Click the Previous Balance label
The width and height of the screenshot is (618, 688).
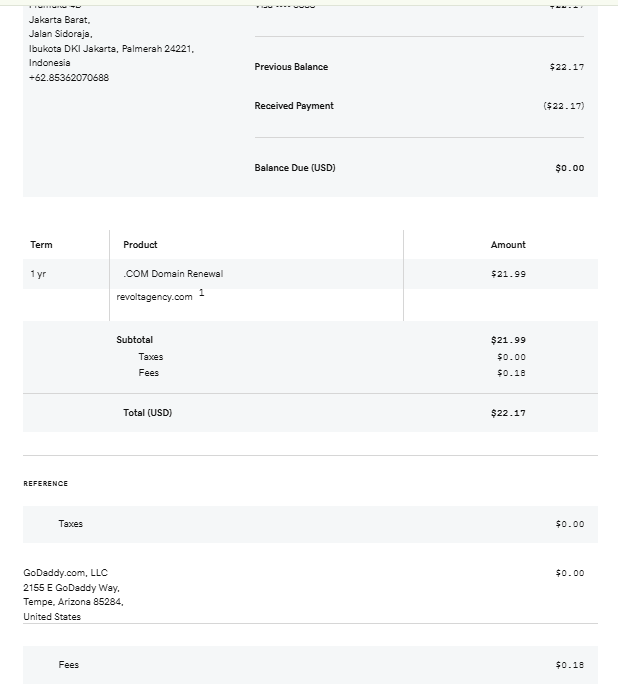tap(291, 67)
